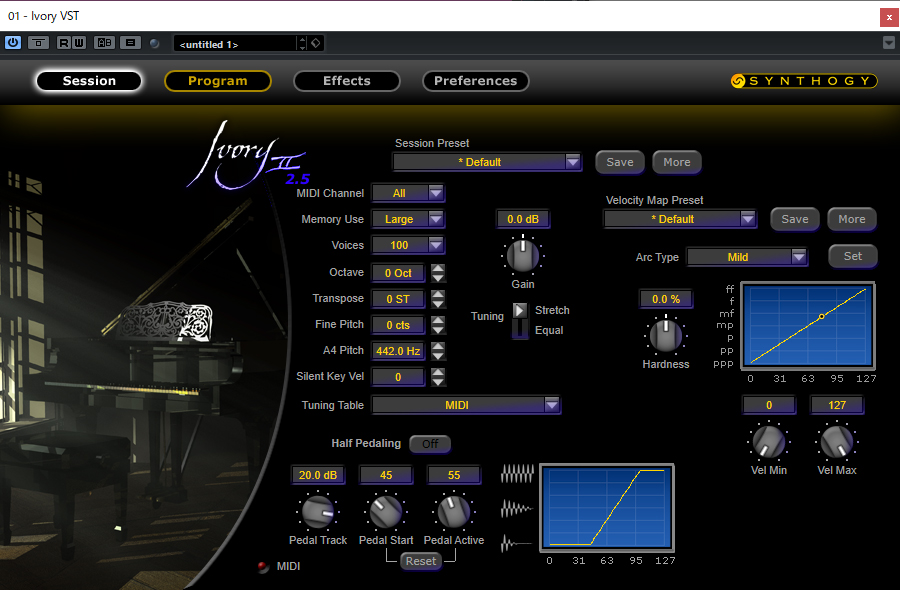Open the Program tab

pos(218,81)
